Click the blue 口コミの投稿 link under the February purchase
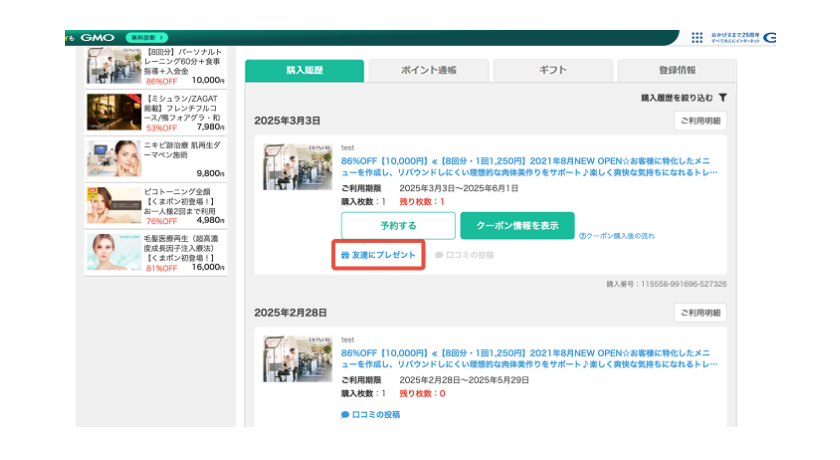 [371, 414]
